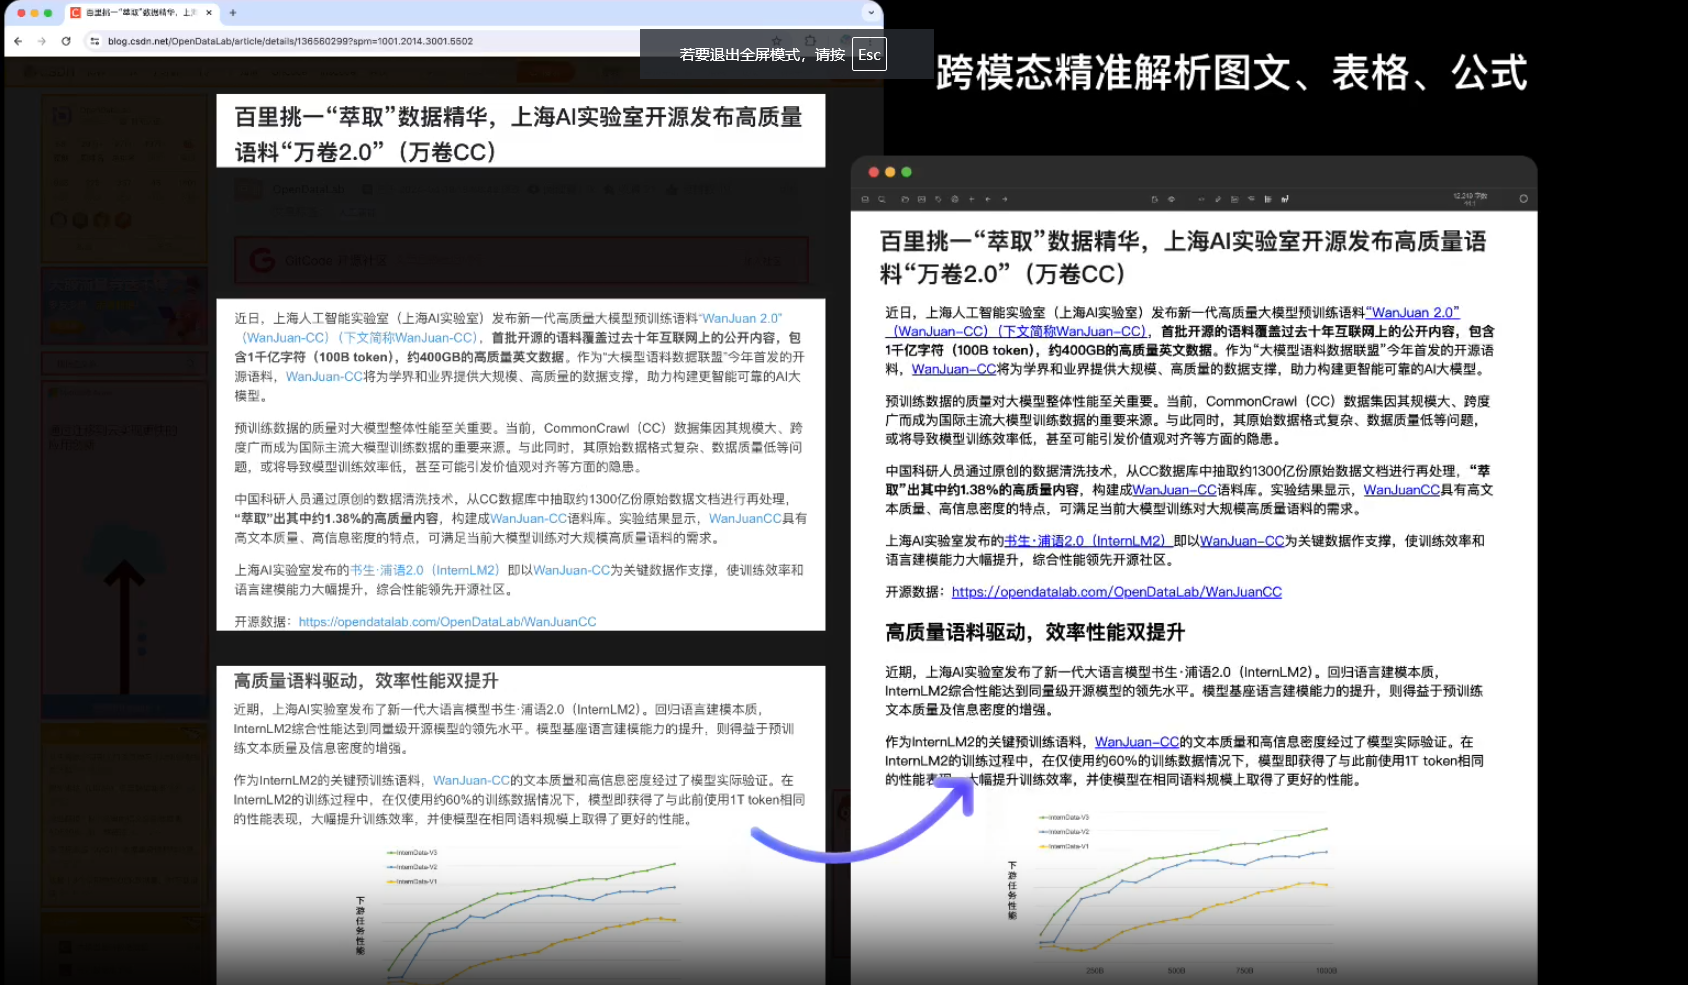The width and height of the screenshot is (1688, 985).
Task: Click the browser forward arrow button
Action: 41,41
